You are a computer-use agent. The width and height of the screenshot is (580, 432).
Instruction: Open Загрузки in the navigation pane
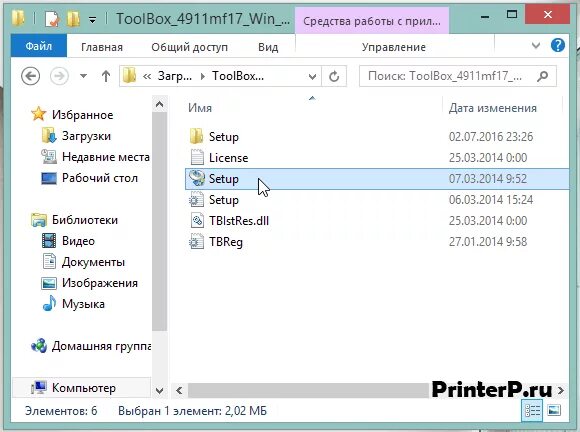coord(86,136)
